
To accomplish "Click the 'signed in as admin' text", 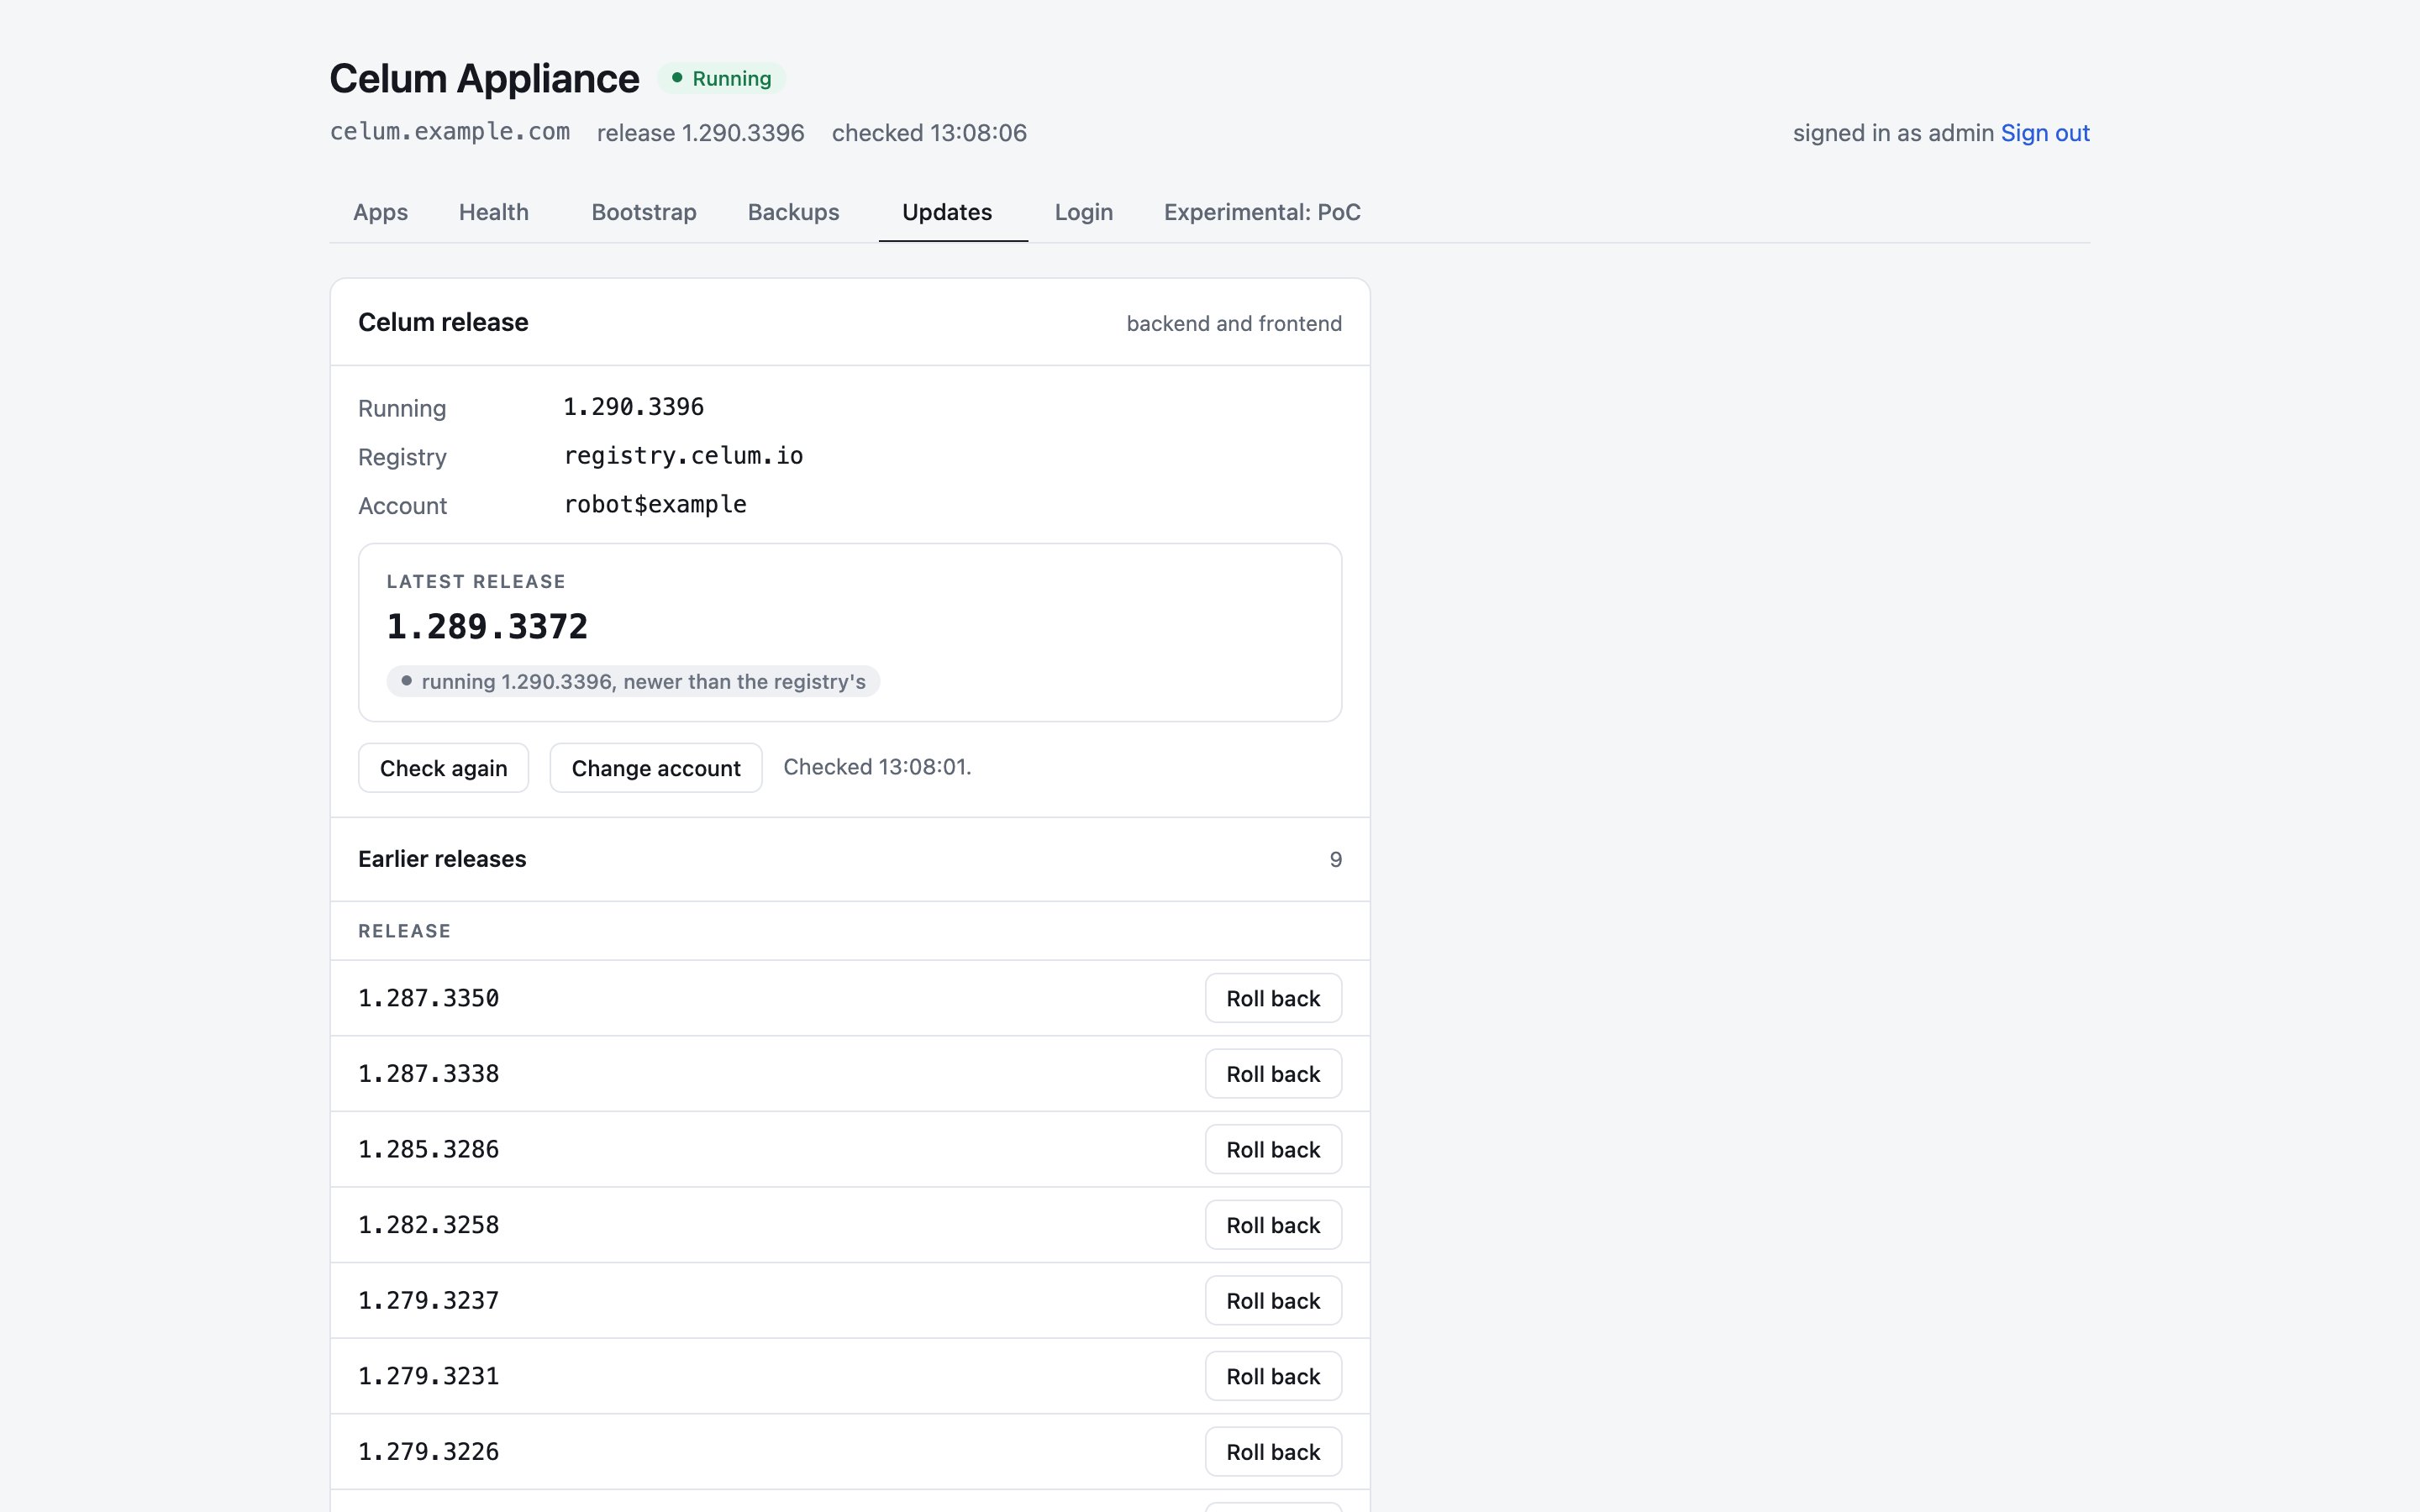I will pyautogui.click(x=1893, y=133).
